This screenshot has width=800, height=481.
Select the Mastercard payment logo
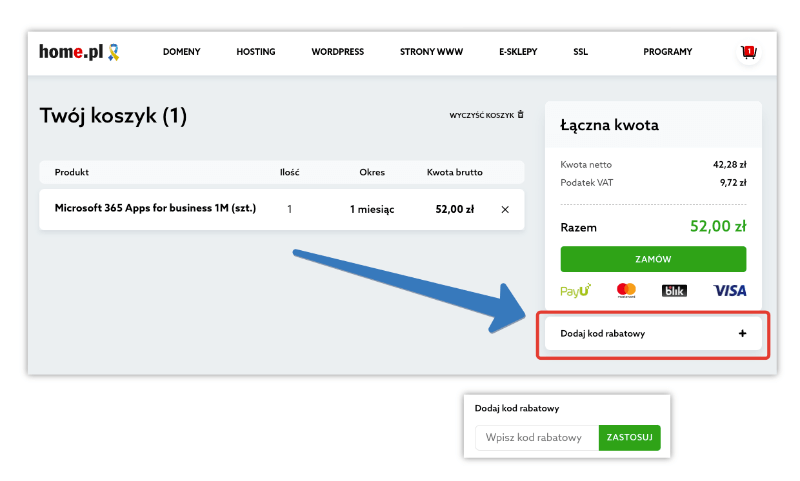pos(627,290)
